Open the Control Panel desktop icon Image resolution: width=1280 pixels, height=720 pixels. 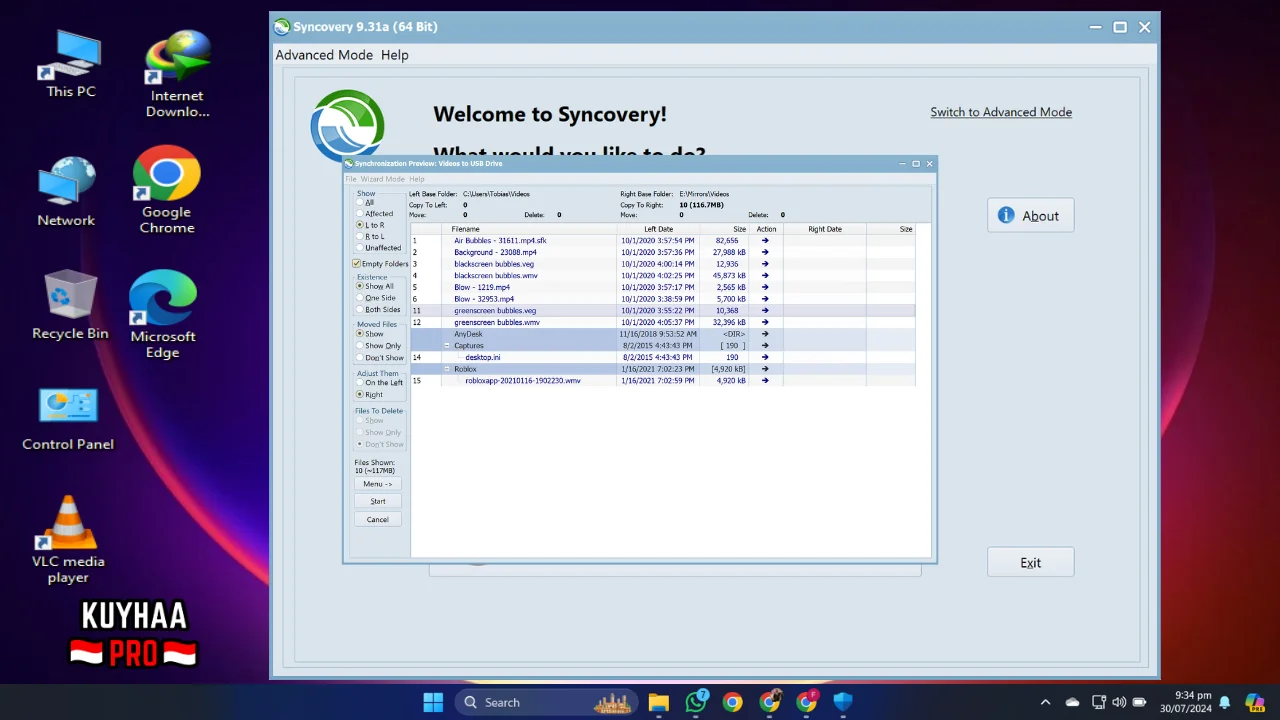(68, 419)
